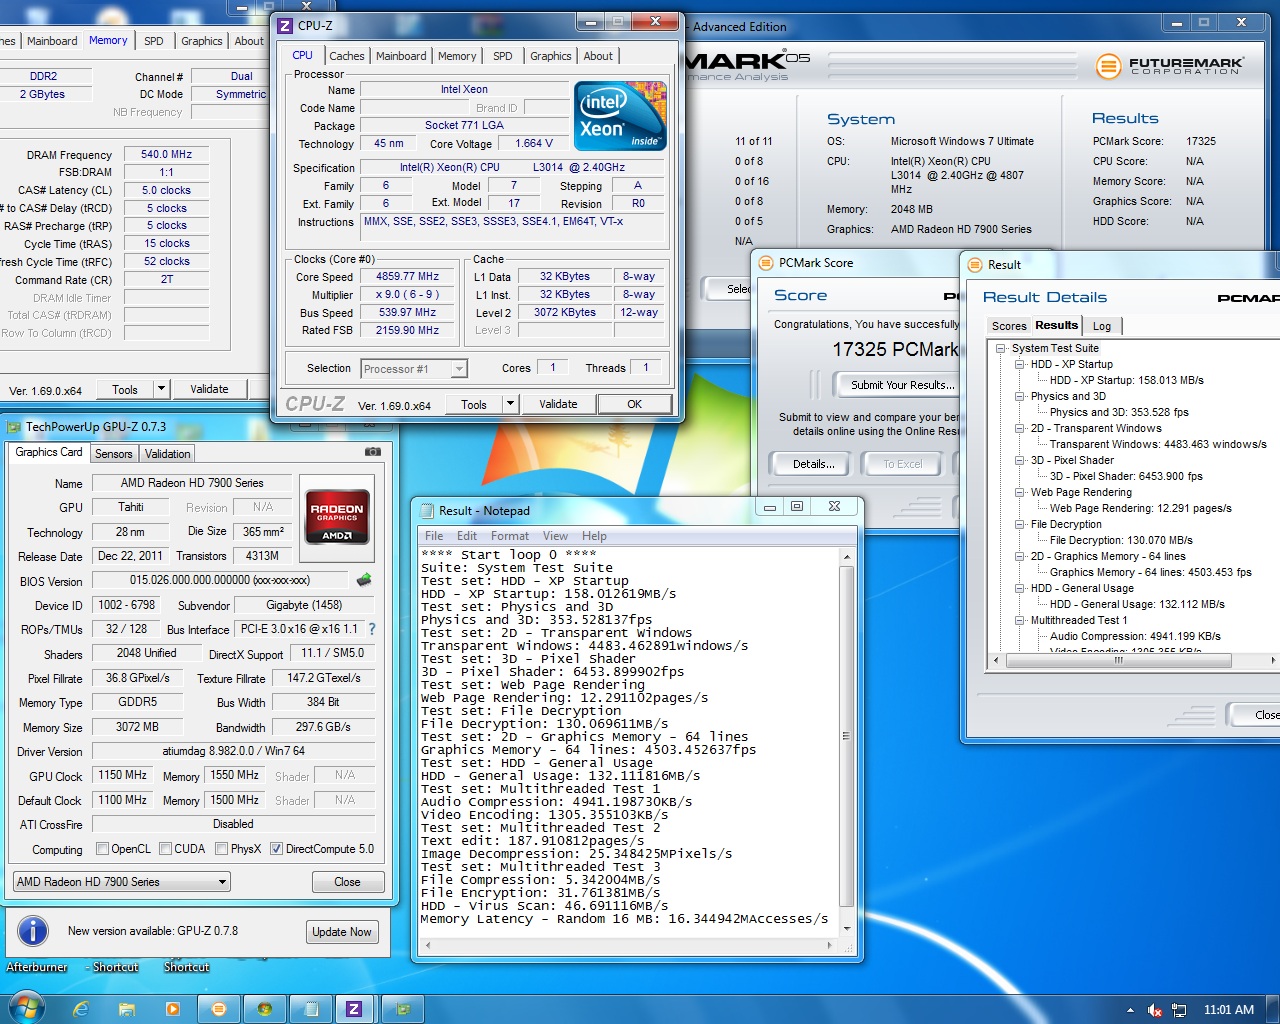1280x1024 pixels.
Task: Open the network tray icon
Action: click(x=1179, y=1010)
